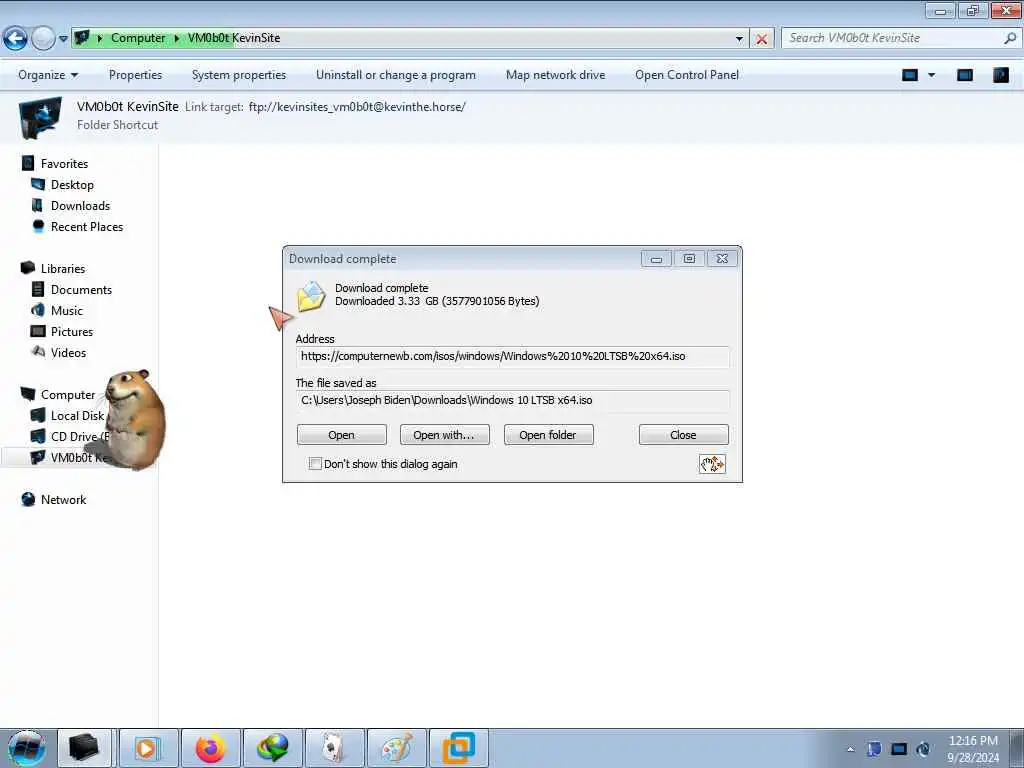Click the large VM0b0t KevinSite computer icon

(40, 118)
